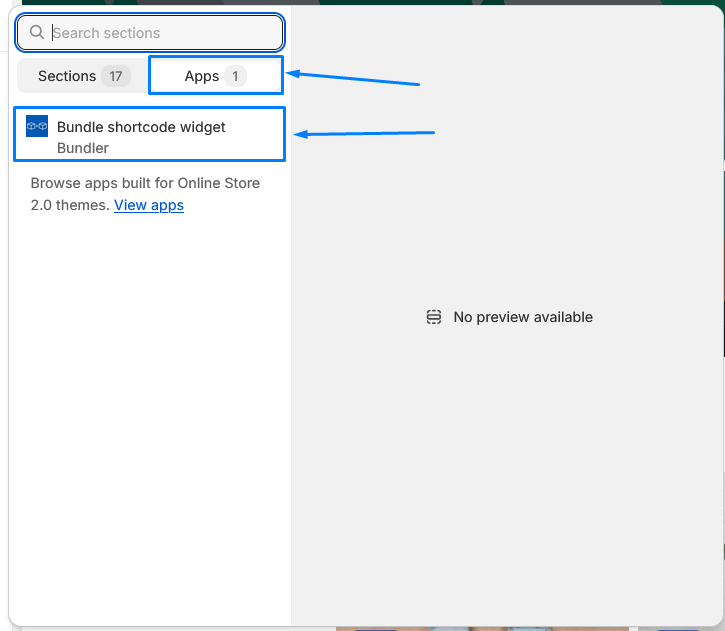
Task: Click the No preview available text
Action: [523, 317]
